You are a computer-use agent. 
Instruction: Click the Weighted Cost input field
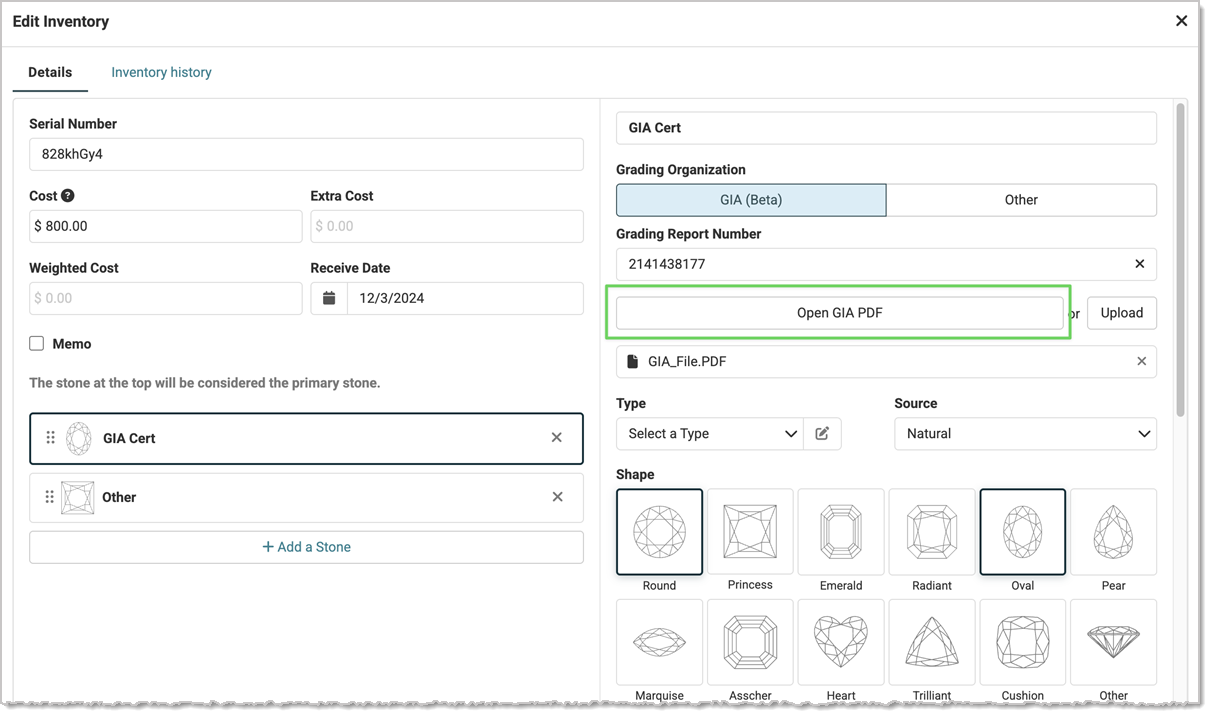pyautogui.click(x=165, y=298)
